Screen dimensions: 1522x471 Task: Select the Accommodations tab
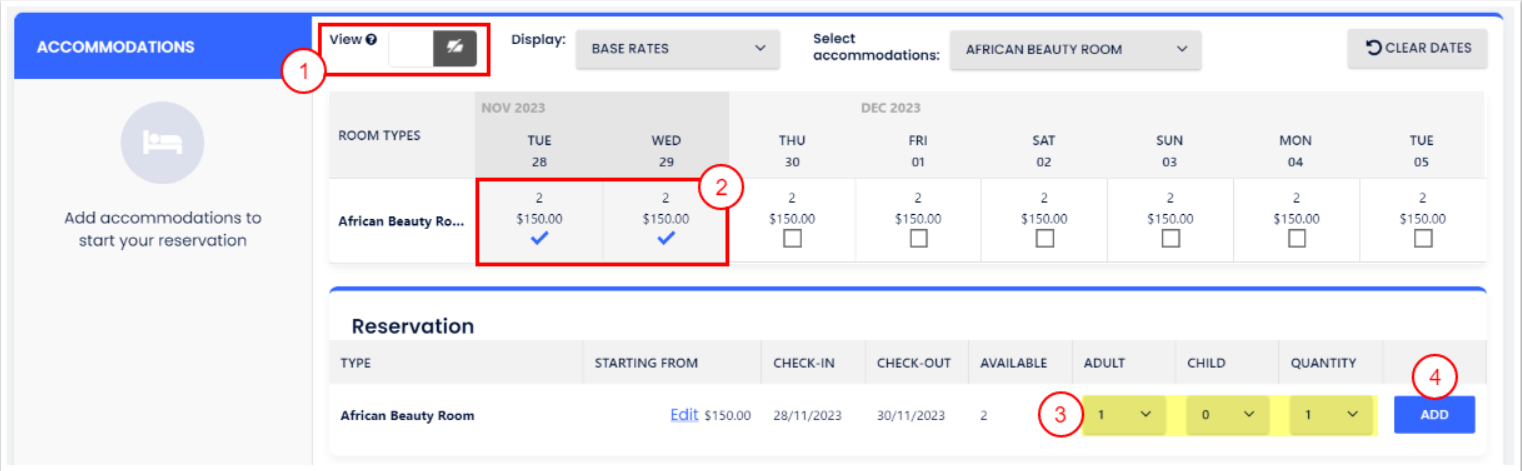coord(115,47)
